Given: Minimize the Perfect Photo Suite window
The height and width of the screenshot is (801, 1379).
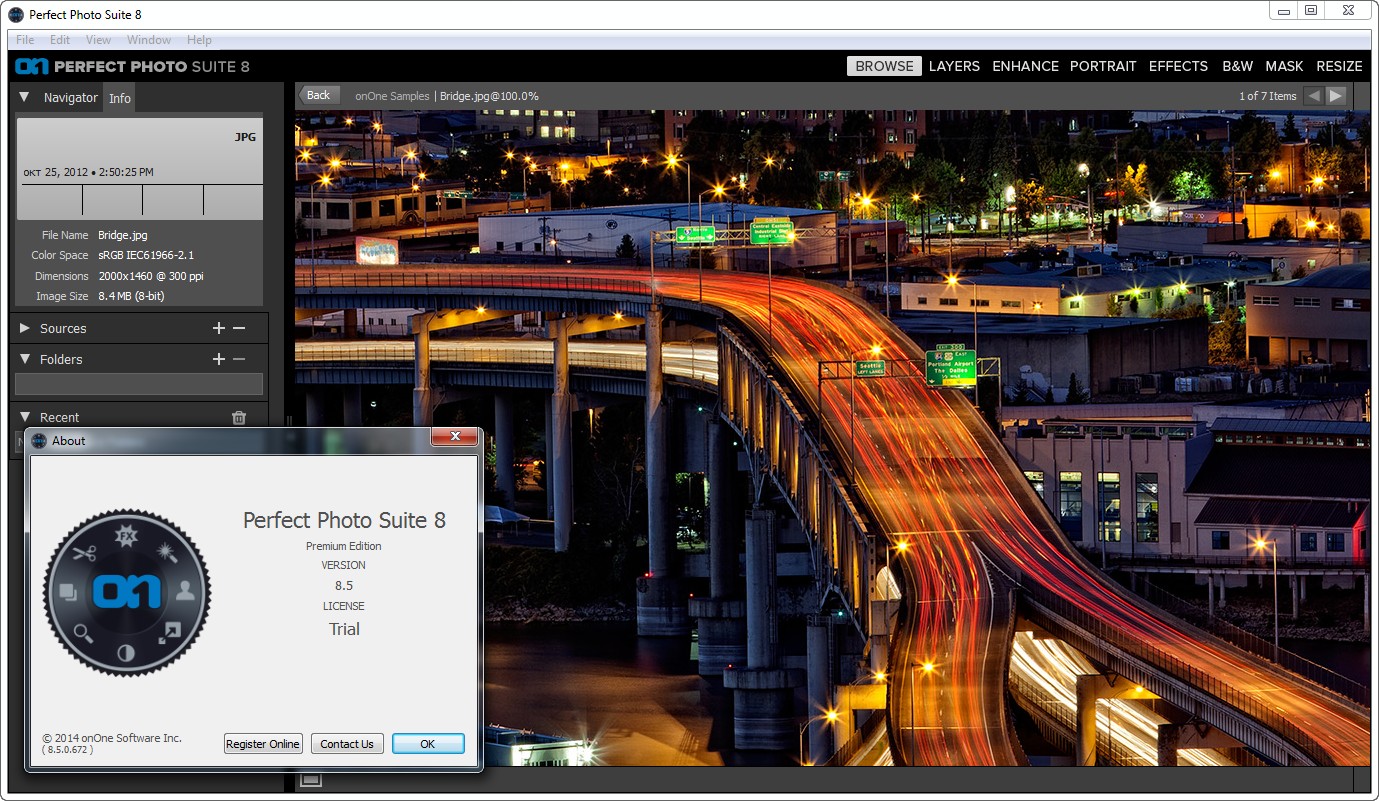Looking at the screenshot, I should coord(1284,10).
